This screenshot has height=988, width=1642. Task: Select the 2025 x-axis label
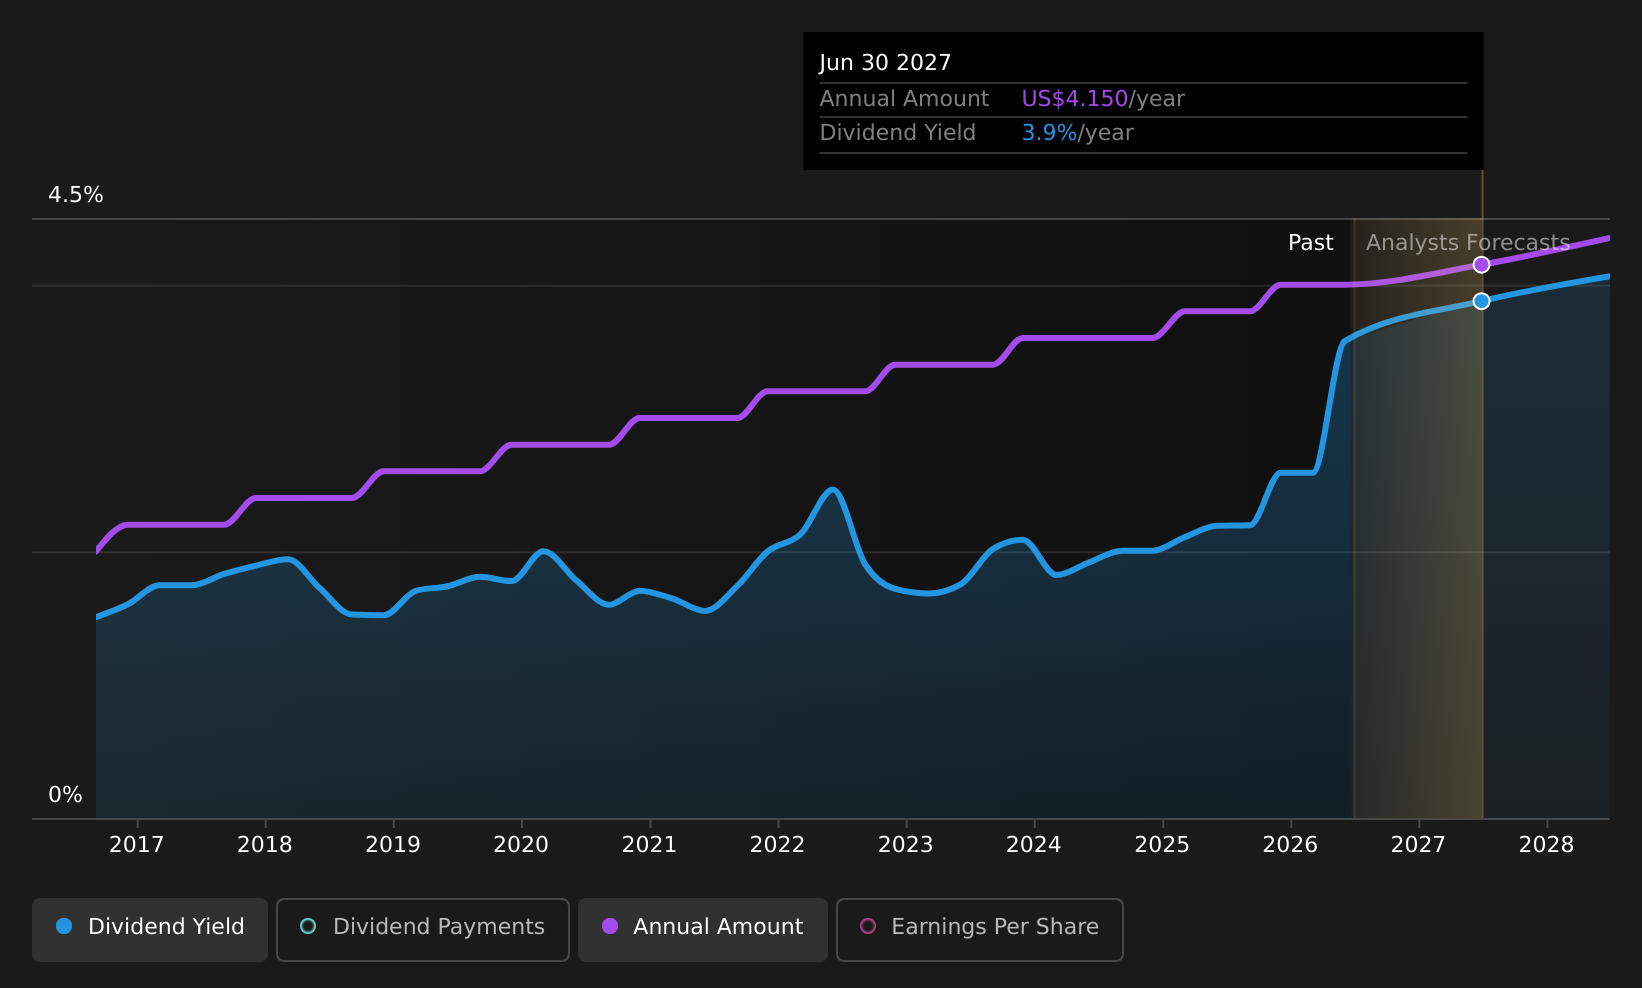[x=1162, y=845]
